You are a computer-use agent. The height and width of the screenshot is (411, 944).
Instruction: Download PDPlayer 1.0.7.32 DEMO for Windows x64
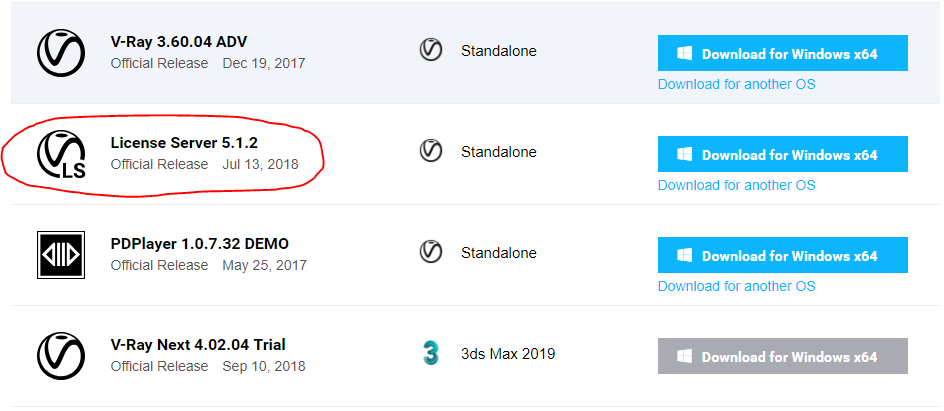tap(782, 256)
